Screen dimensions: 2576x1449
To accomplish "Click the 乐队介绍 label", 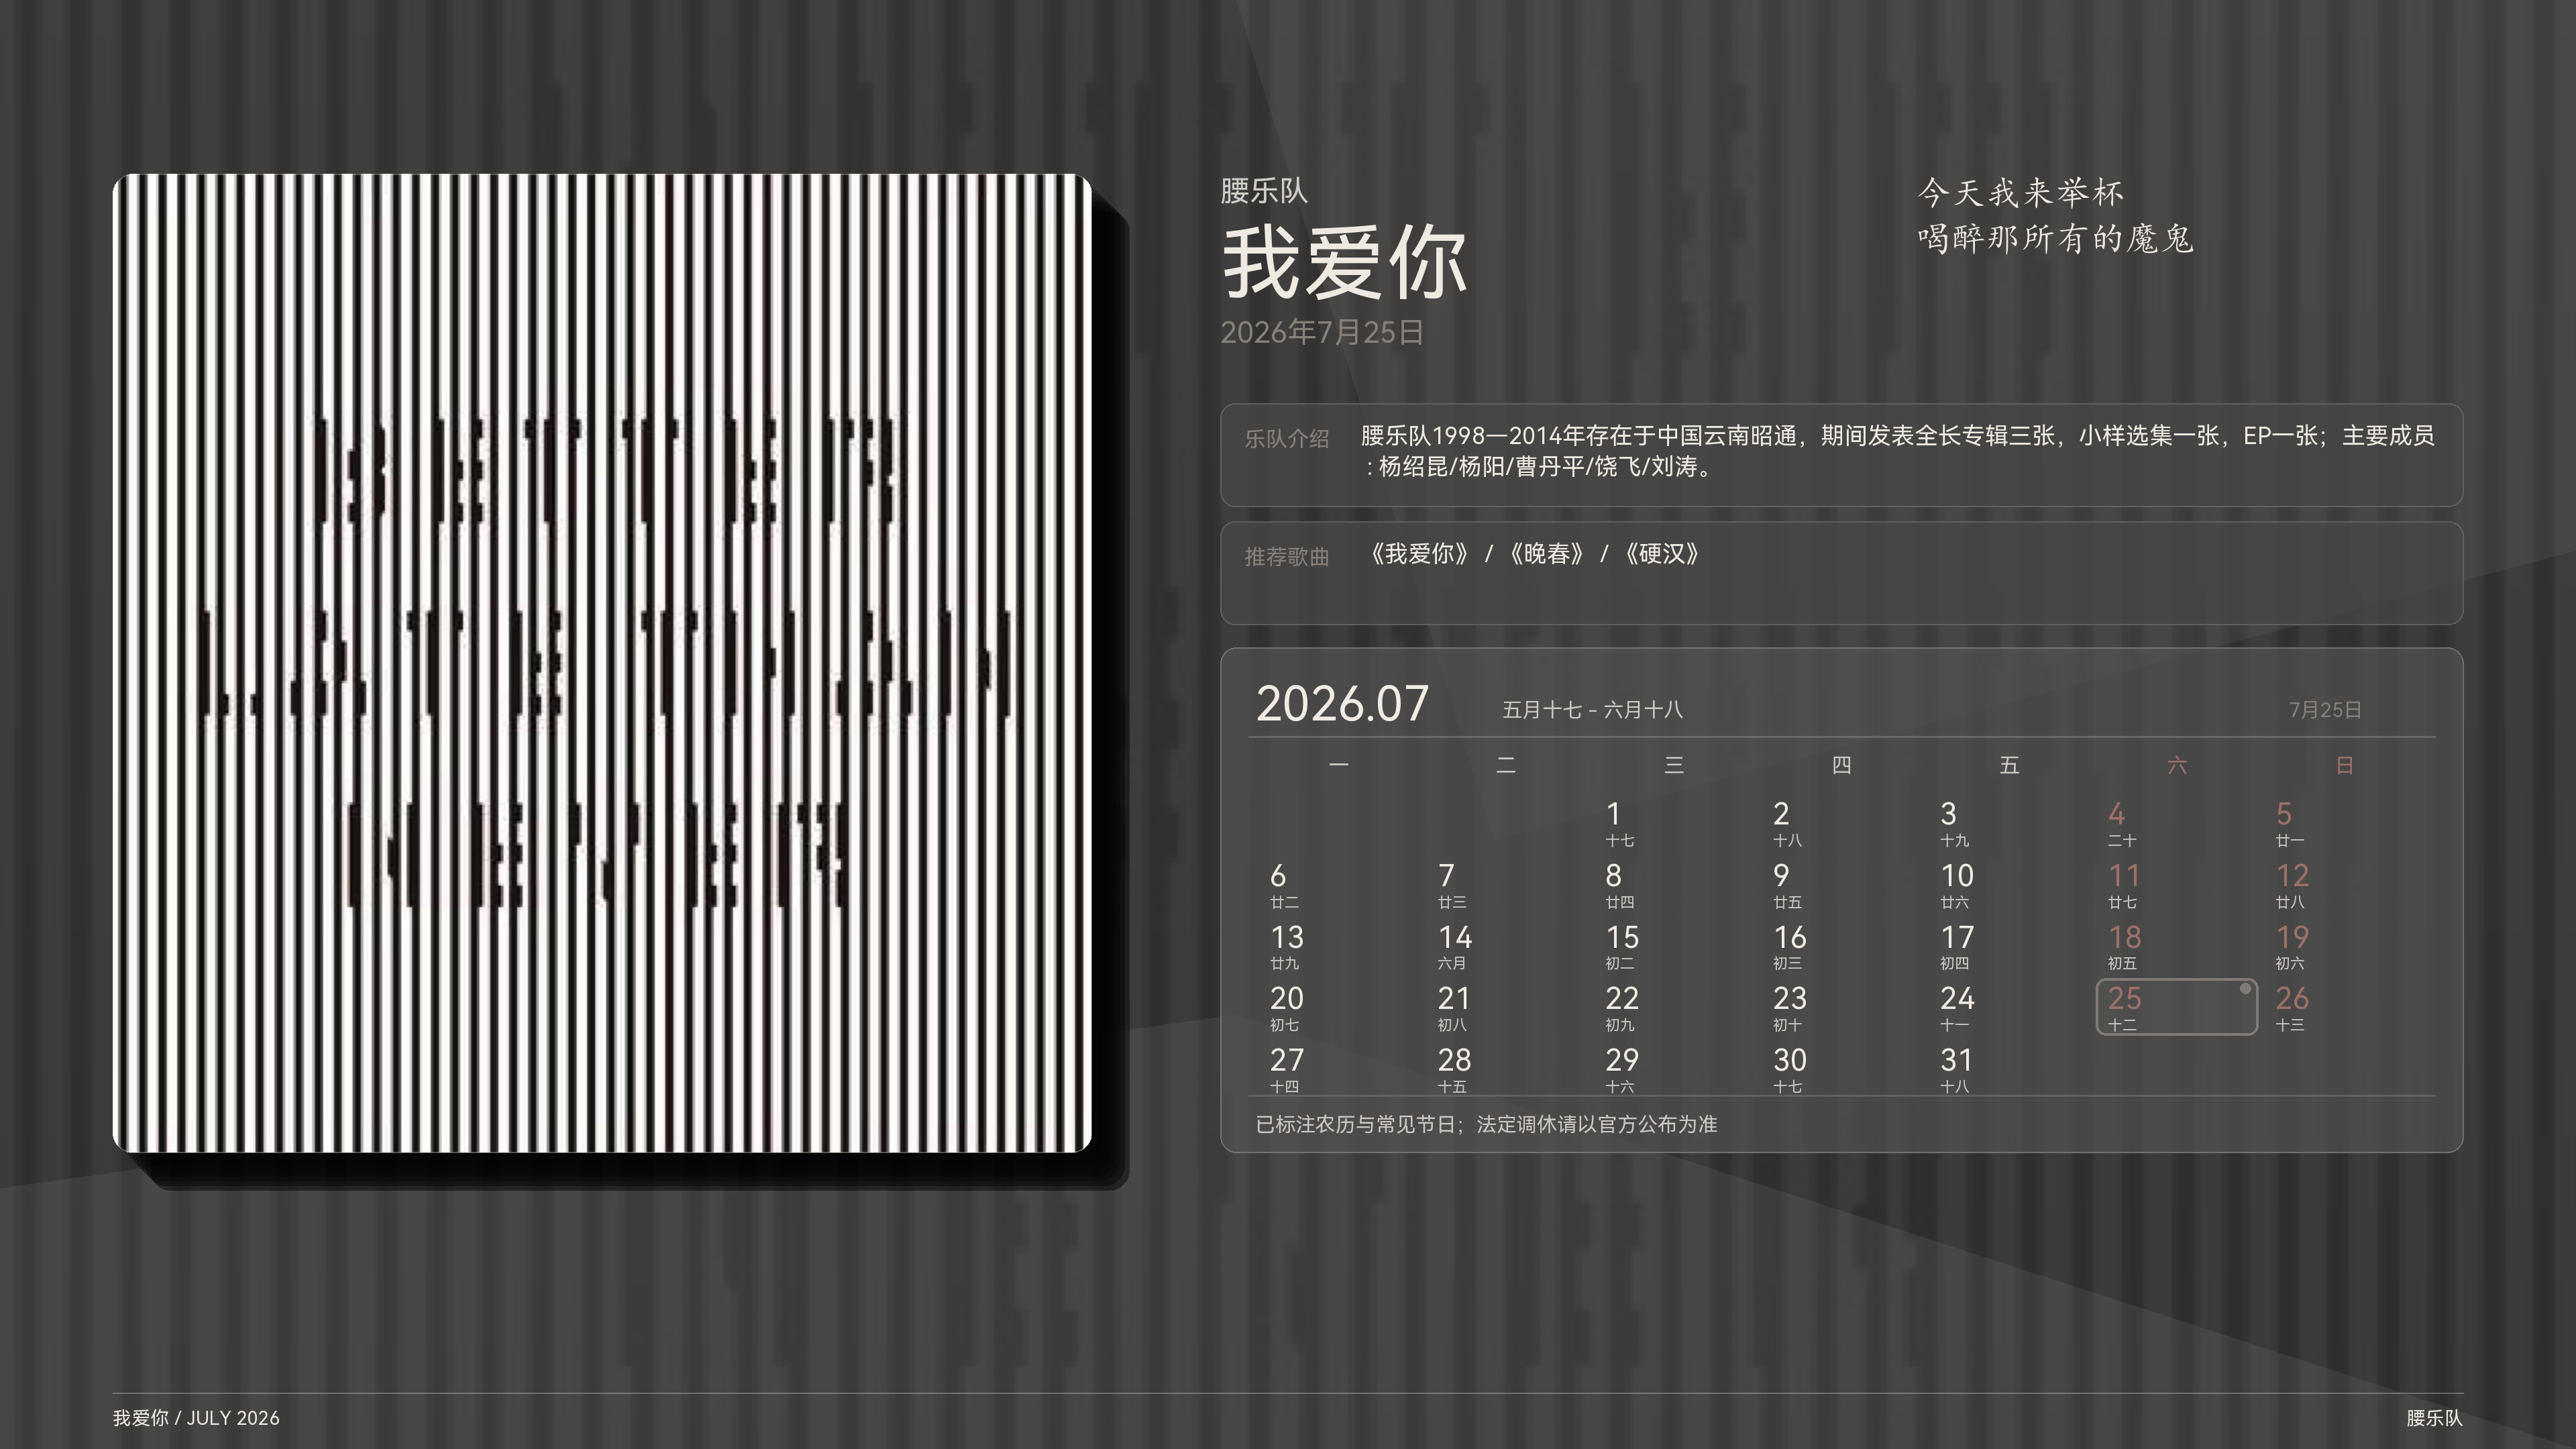I will pyautogui.click(x=1286, y=438).
